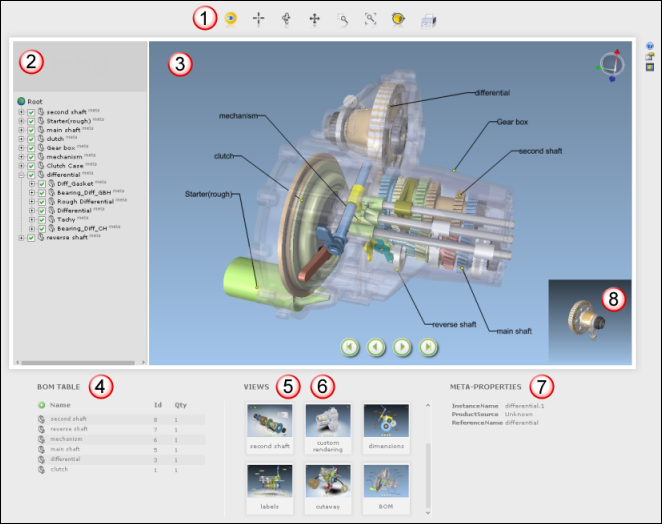Uncheck the reverse shaft checkbox

pos(30,237)
